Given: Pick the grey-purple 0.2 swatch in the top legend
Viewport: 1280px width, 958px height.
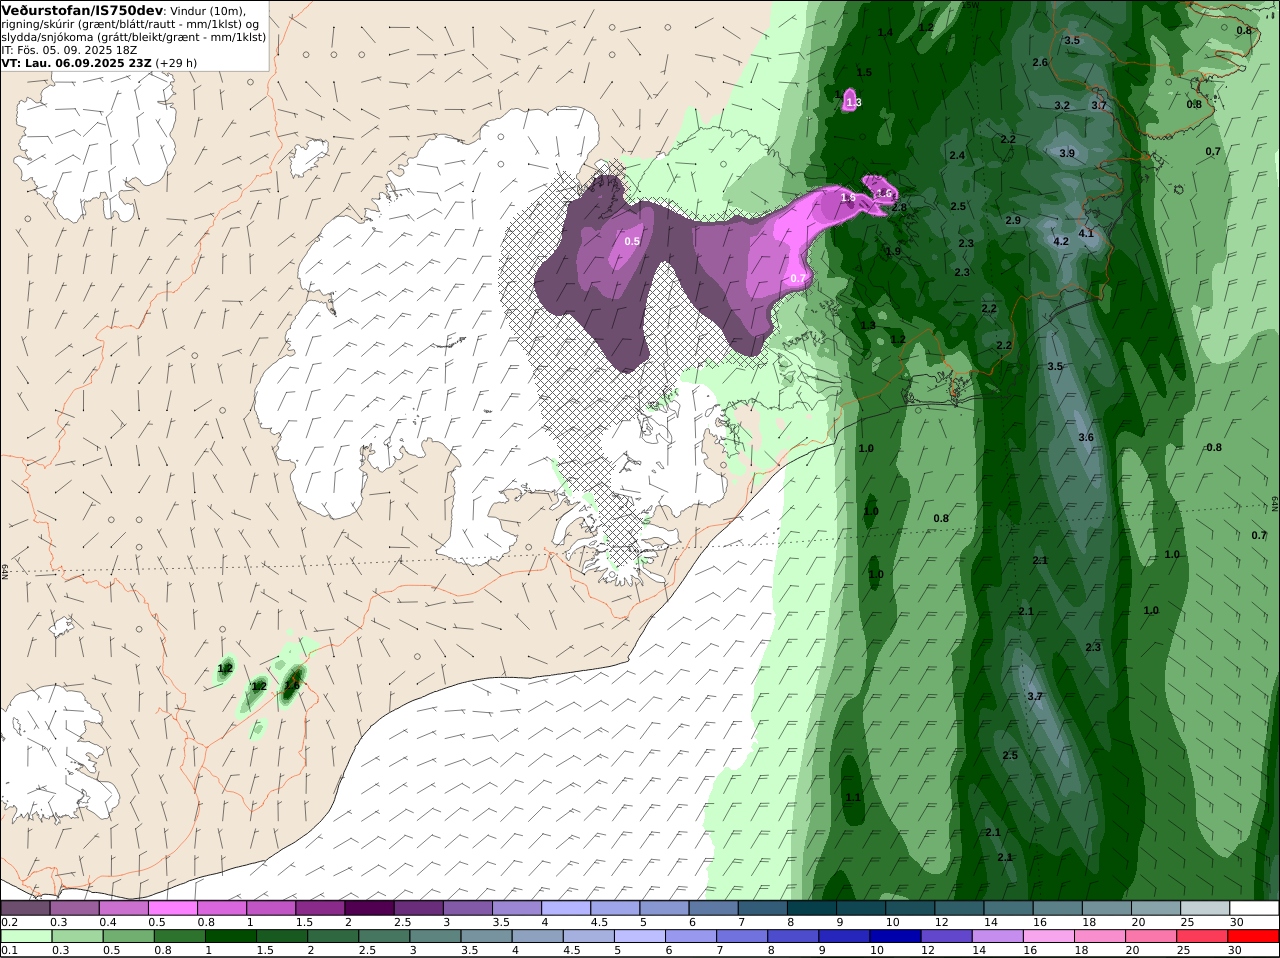Looking at the screenshot, I should tap(26, 908).
